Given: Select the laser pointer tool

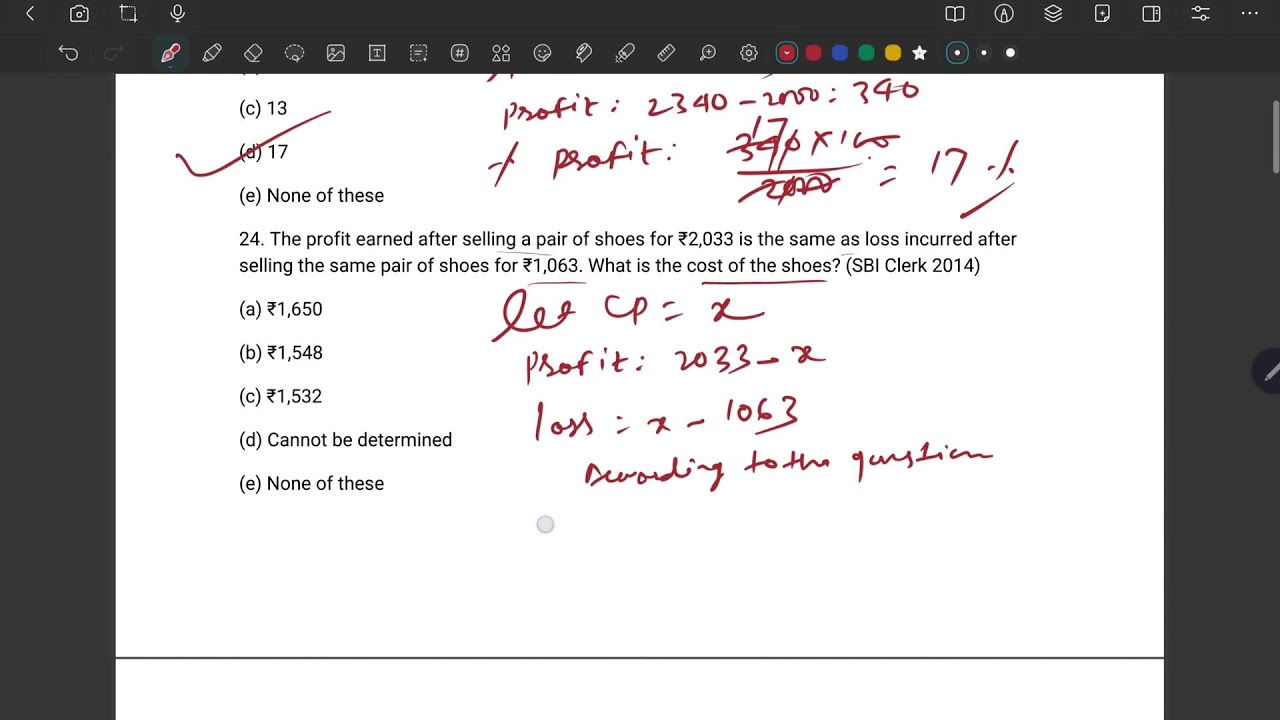Looking at the screenshot, I should [x=625, y=53].
